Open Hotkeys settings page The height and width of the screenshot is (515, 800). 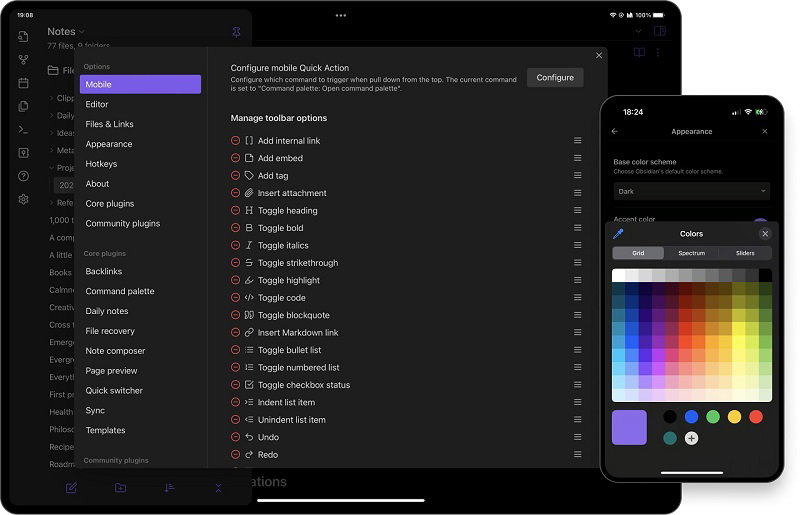point(101,164)
